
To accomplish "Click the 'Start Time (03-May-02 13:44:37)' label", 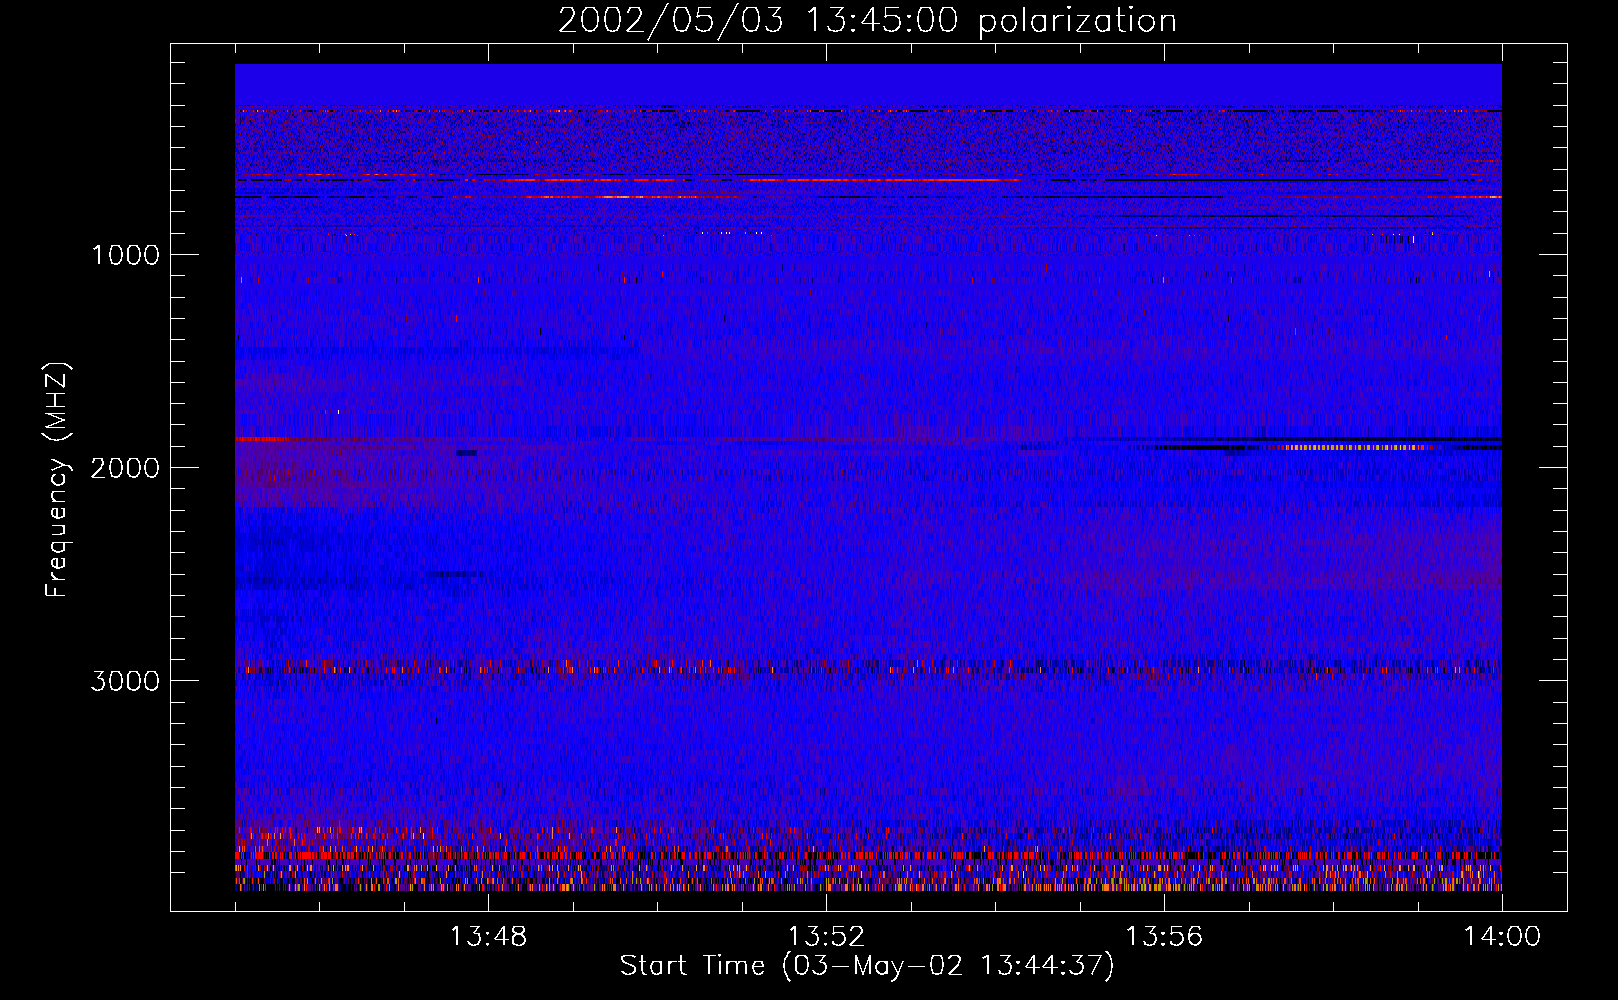I will click(x=867, y=966).
